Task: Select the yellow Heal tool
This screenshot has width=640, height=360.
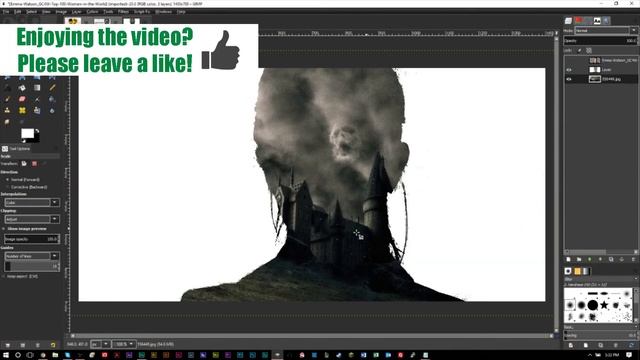Action: (22, 111)
